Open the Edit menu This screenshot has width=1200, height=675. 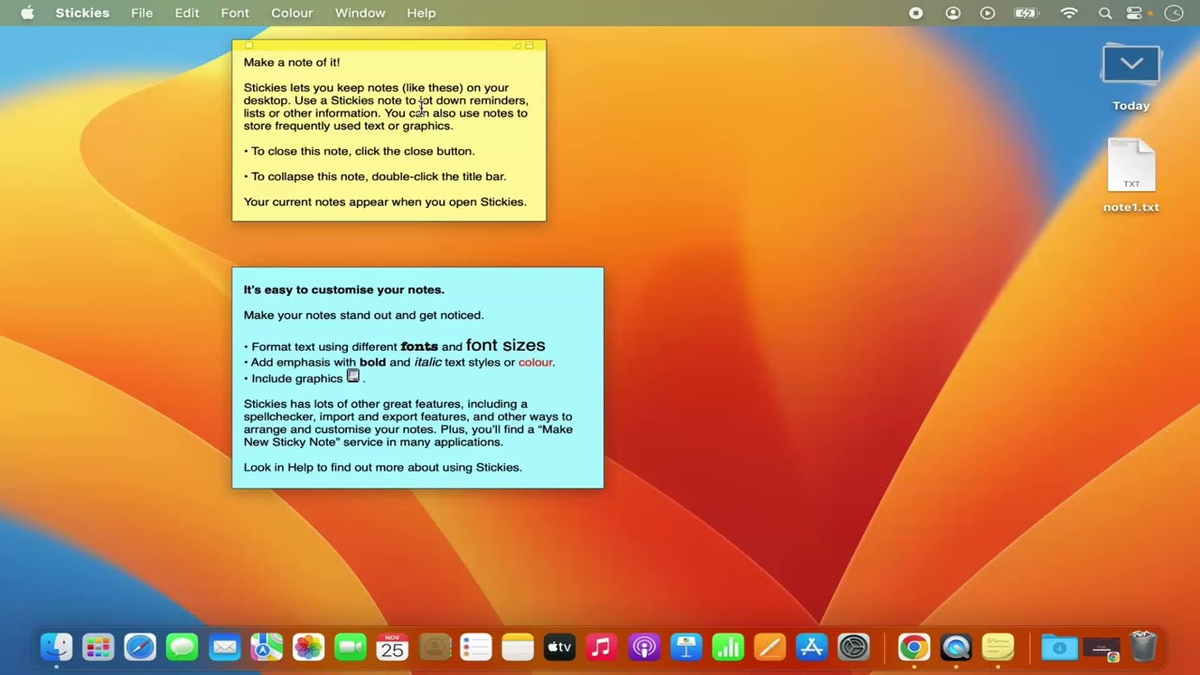click(187, 13)
